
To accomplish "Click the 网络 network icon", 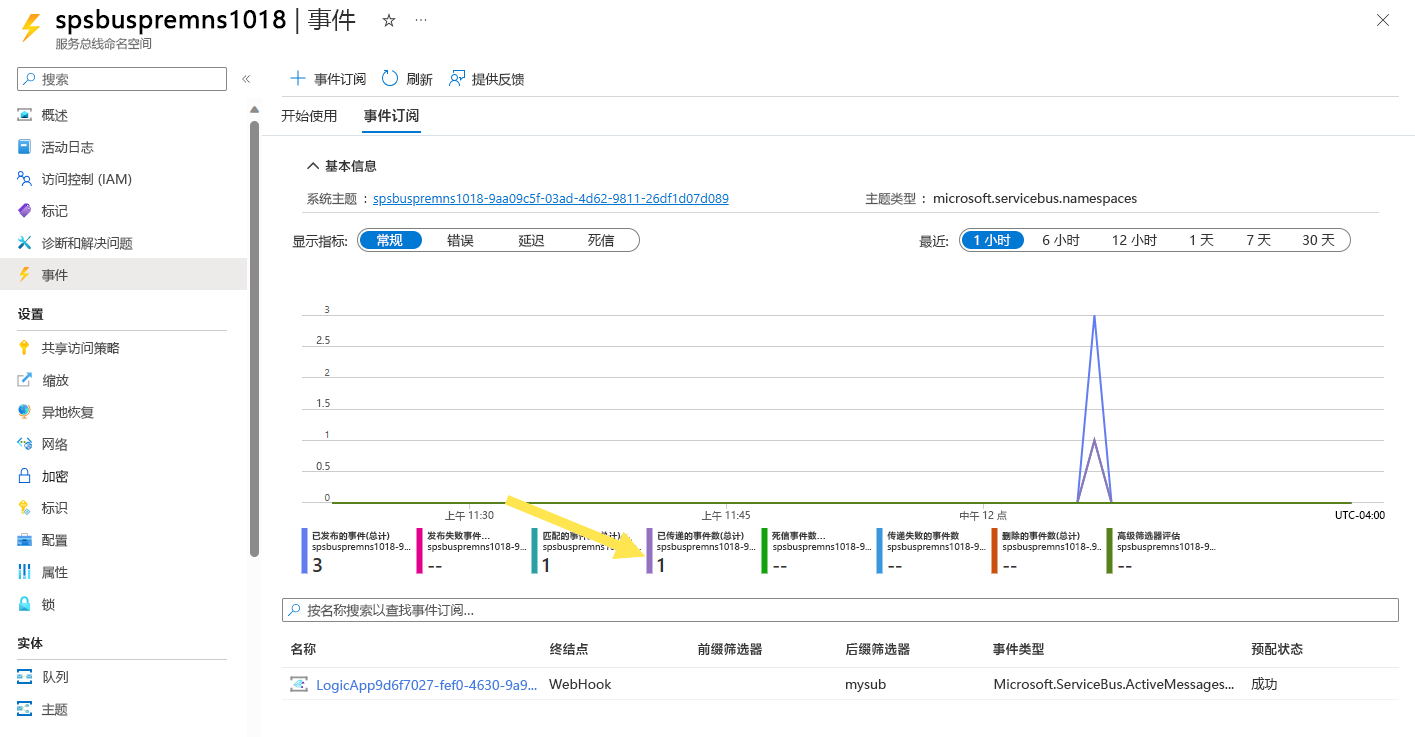I will click(25, 444).
